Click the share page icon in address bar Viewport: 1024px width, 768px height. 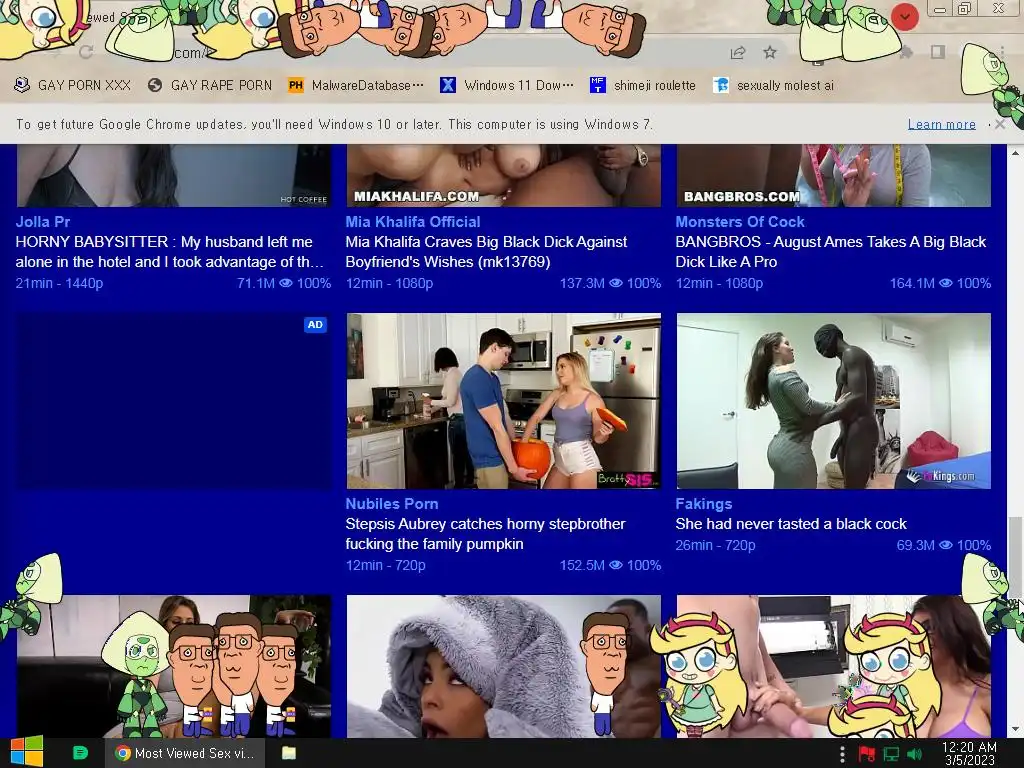[x=738, y=53]
